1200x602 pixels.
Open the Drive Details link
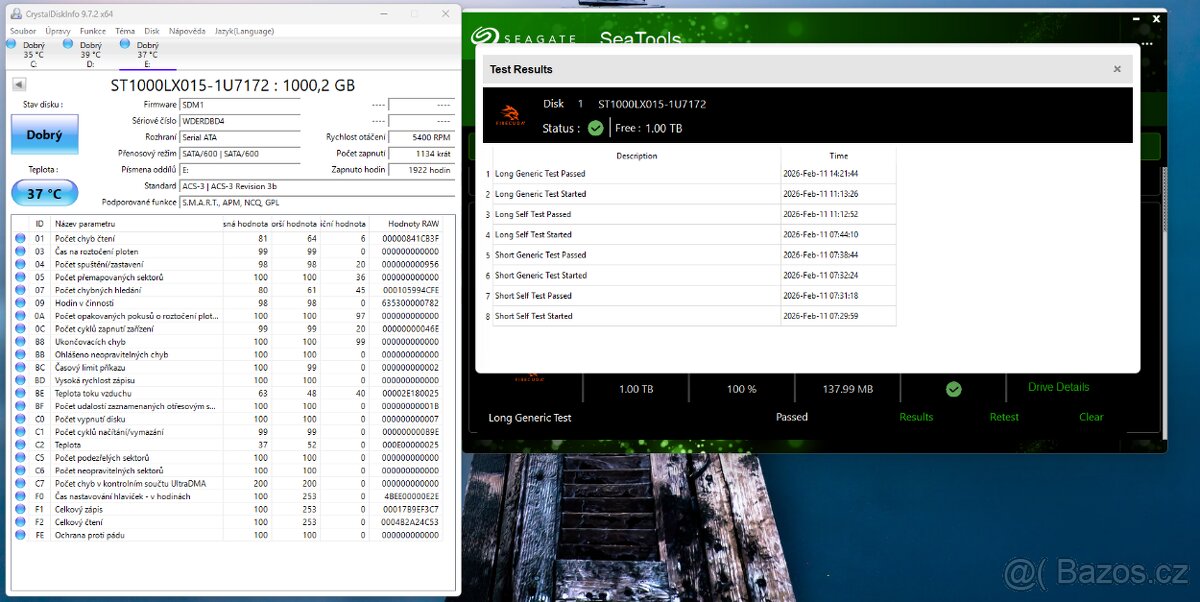coord(1058,387)
